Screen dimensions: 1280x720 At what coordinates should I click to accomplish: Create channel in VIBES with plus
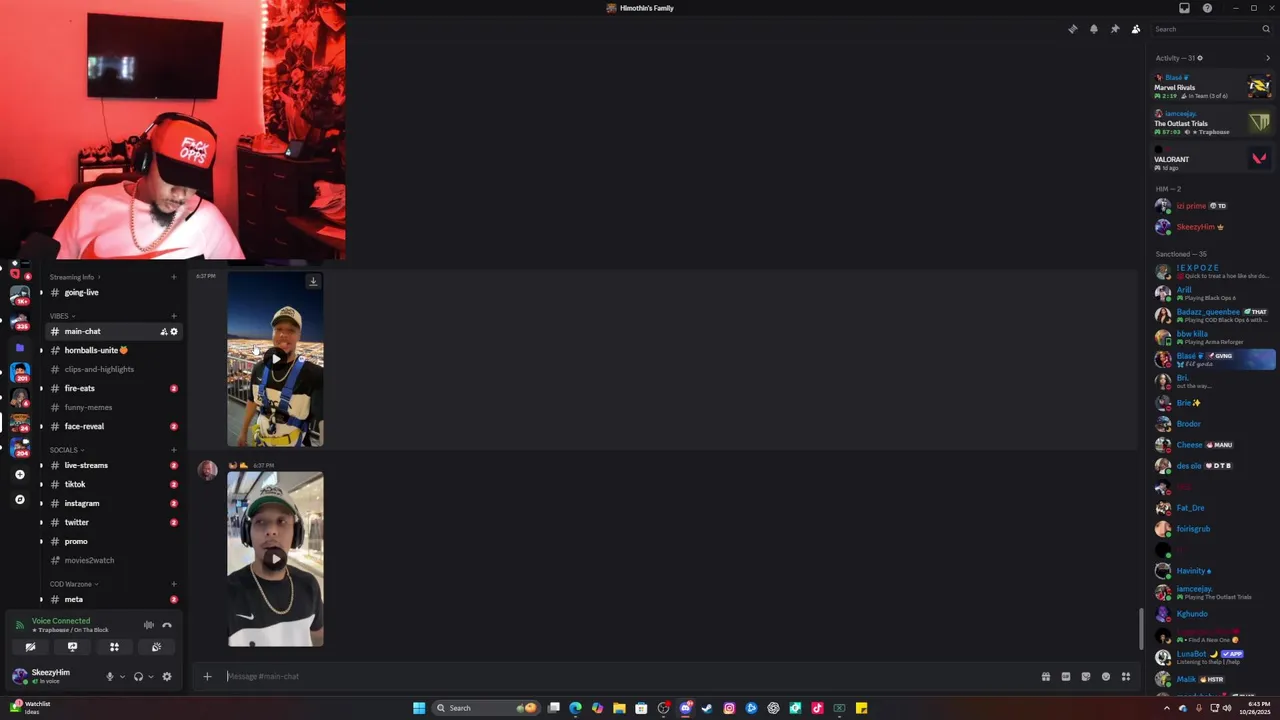click(x=174, y=316)
